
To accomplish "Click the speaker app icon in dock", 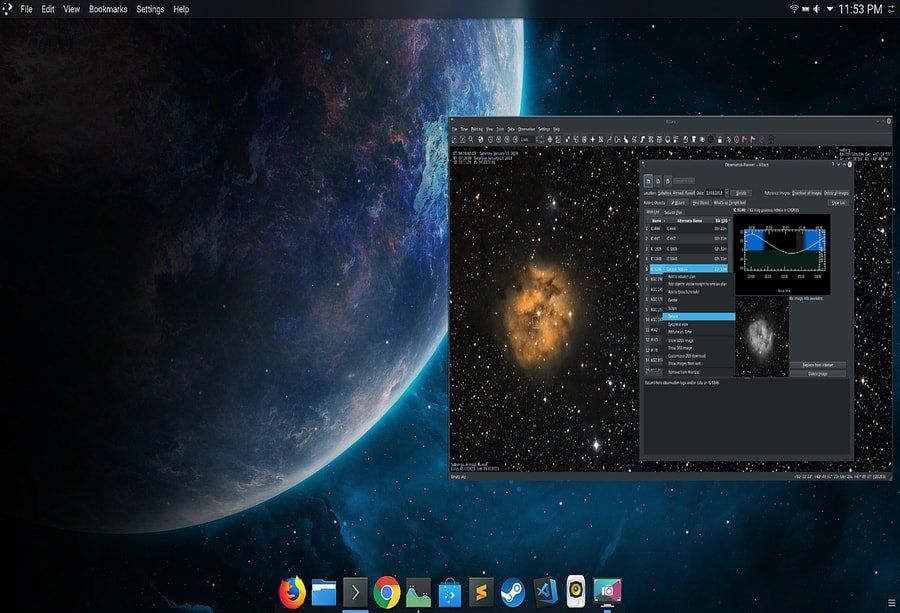I will (x=576, y=593).
